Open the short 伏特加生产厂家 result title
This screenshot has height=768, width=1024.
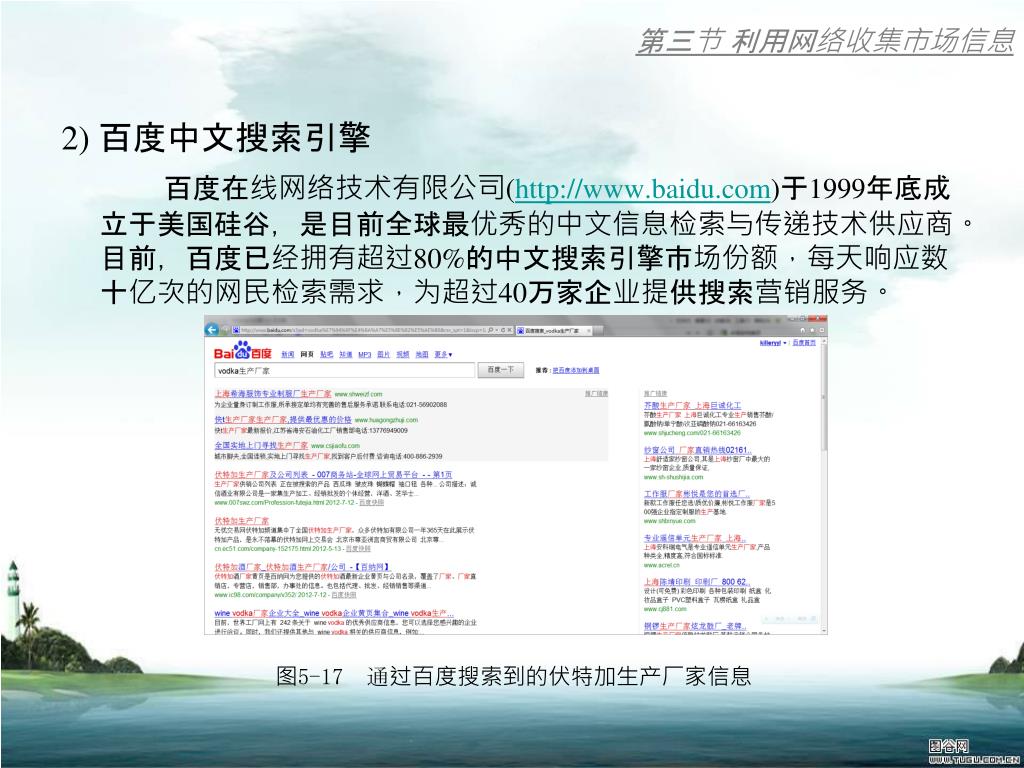pyautogui.click(x=242, y=520)
